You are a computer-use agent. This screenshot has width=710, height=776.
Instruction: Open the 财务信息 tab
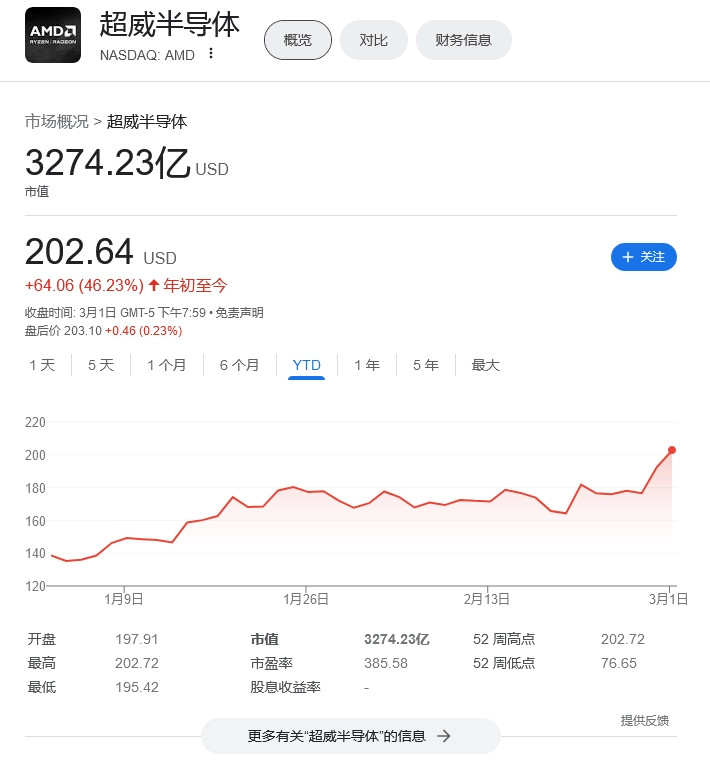(464, 40)
